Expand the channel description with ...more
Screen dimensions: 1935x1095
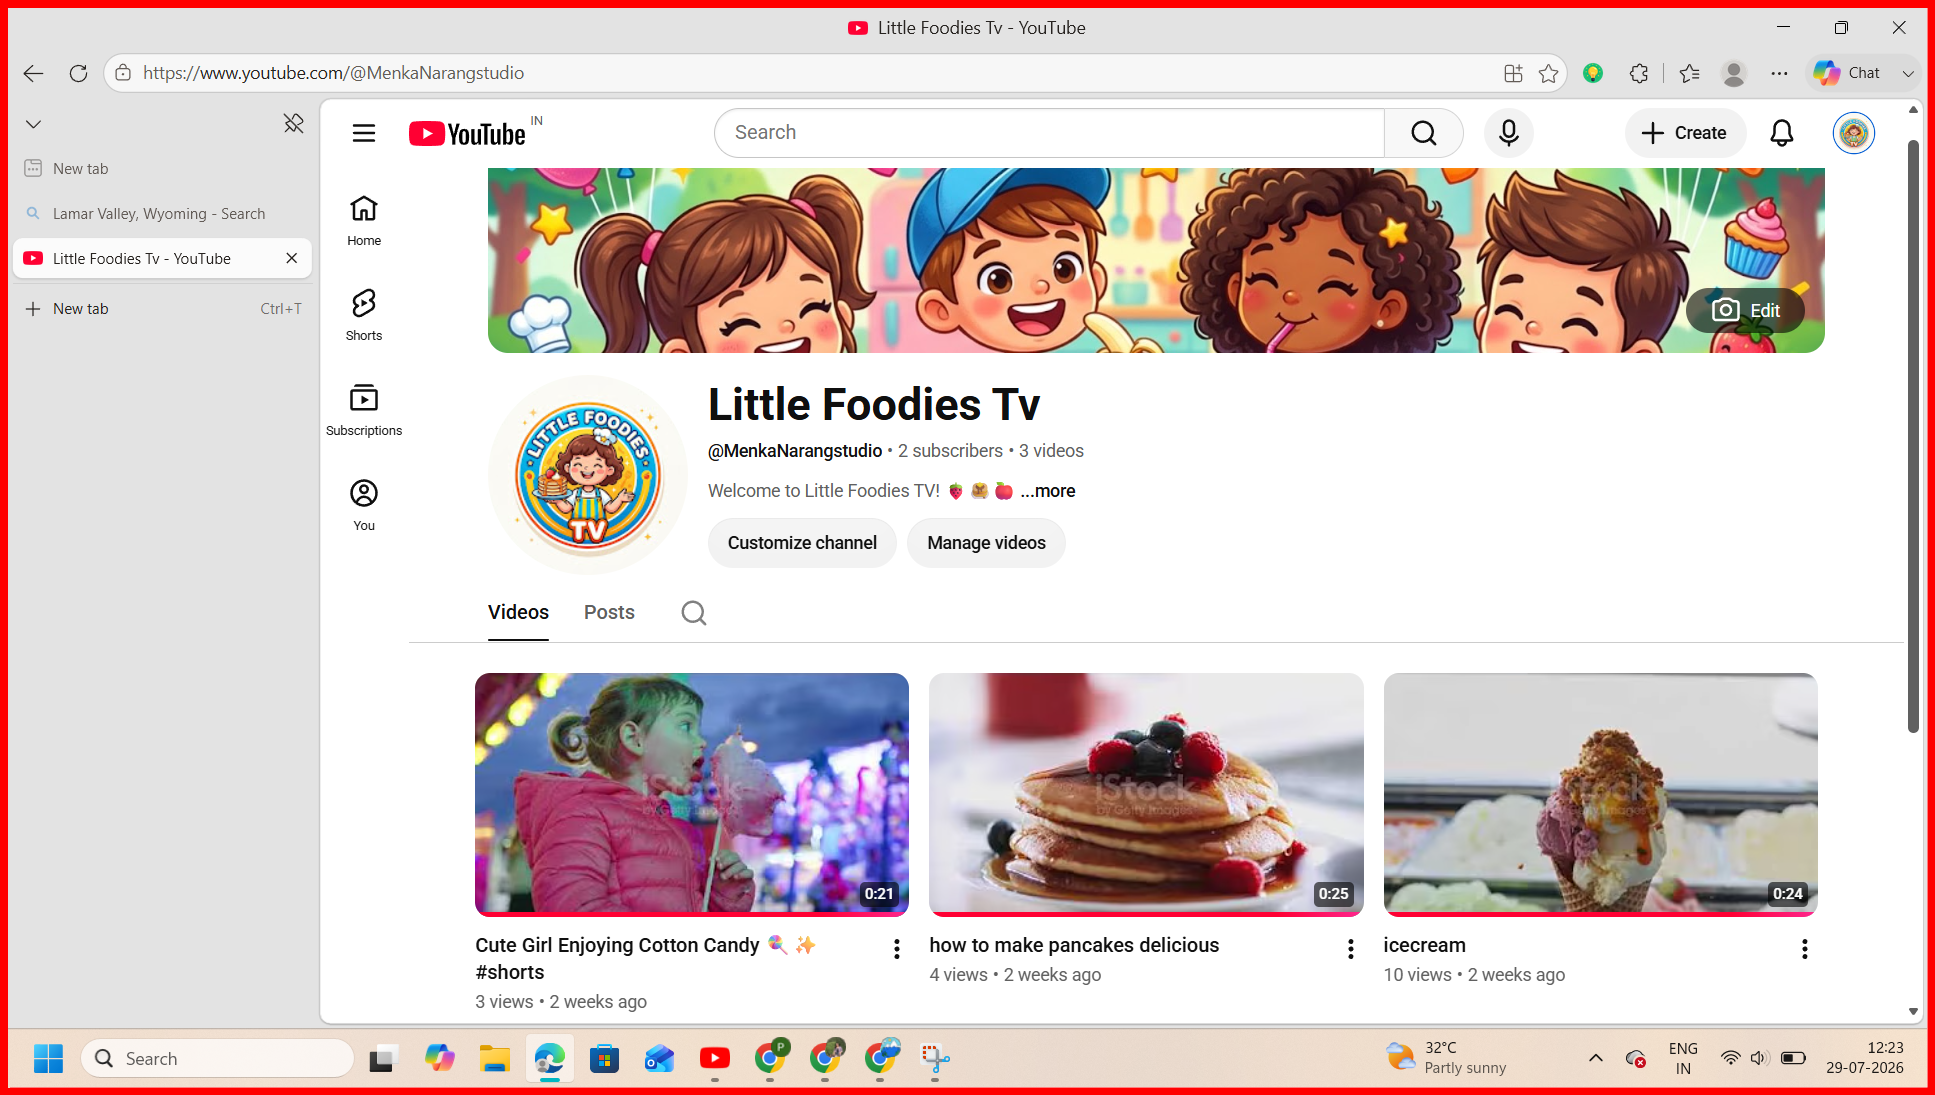coord(1047,491)
